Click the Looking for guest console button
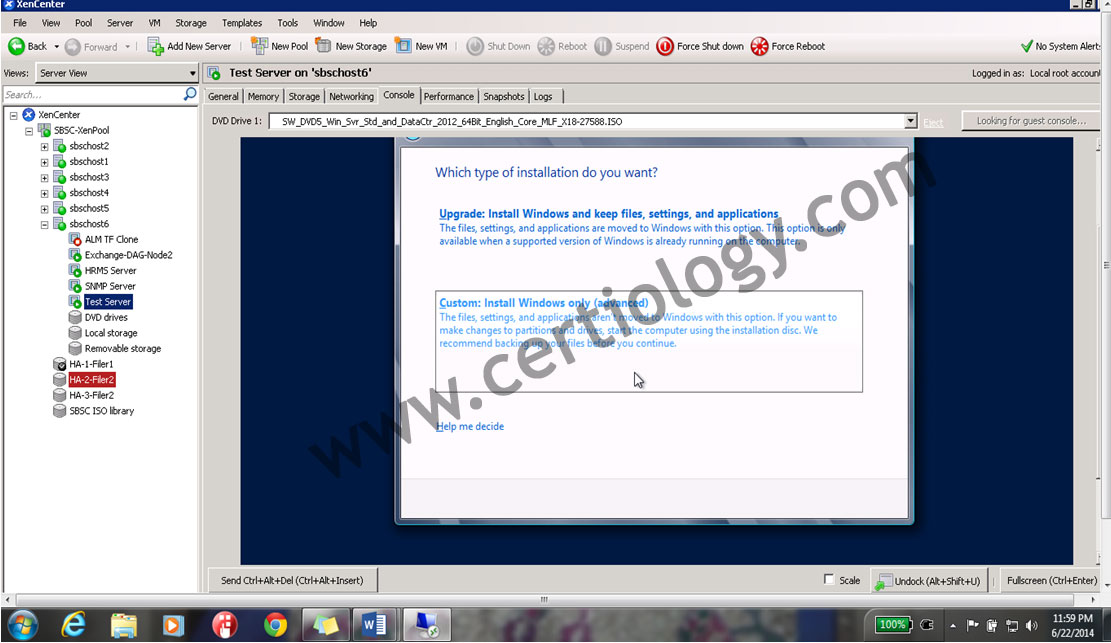Image resolution: width=1111 pixels, height=643 pixels. tap(1031, 121)
